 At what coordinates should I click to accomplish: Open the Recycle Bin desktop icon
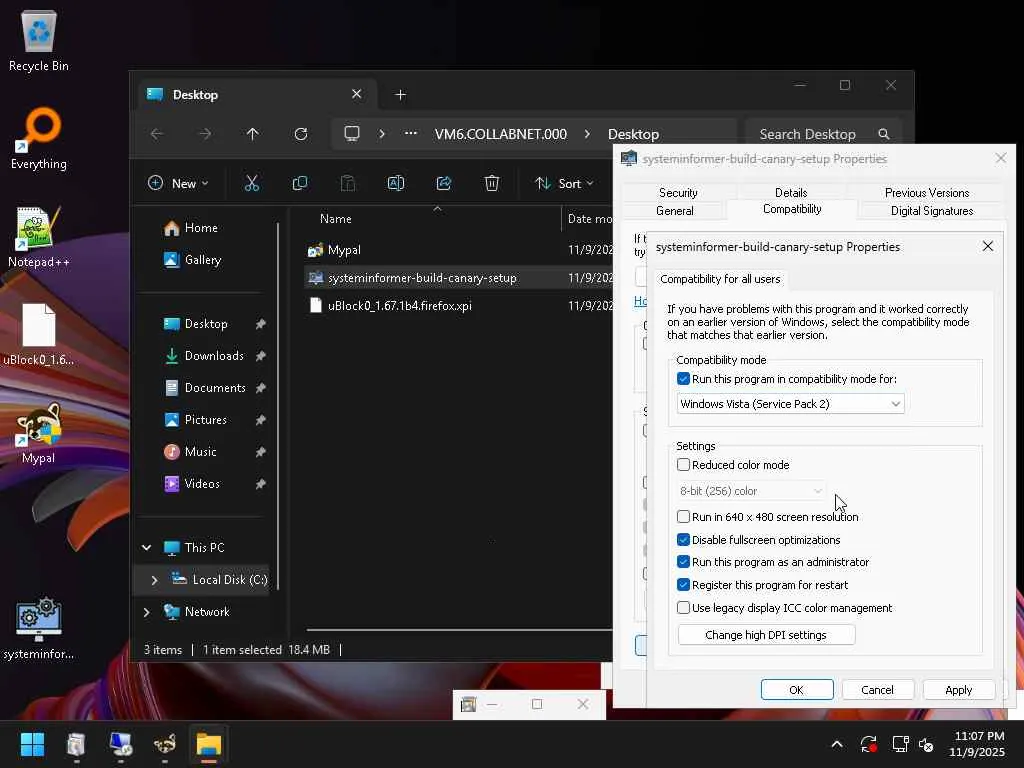(x=39, y=41)
